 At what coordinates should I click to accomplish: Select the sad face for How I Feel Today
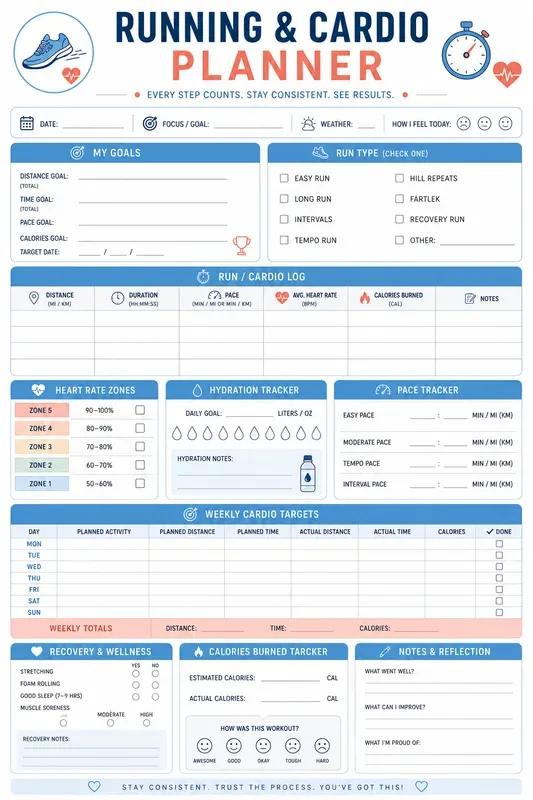tap(463, 123)
